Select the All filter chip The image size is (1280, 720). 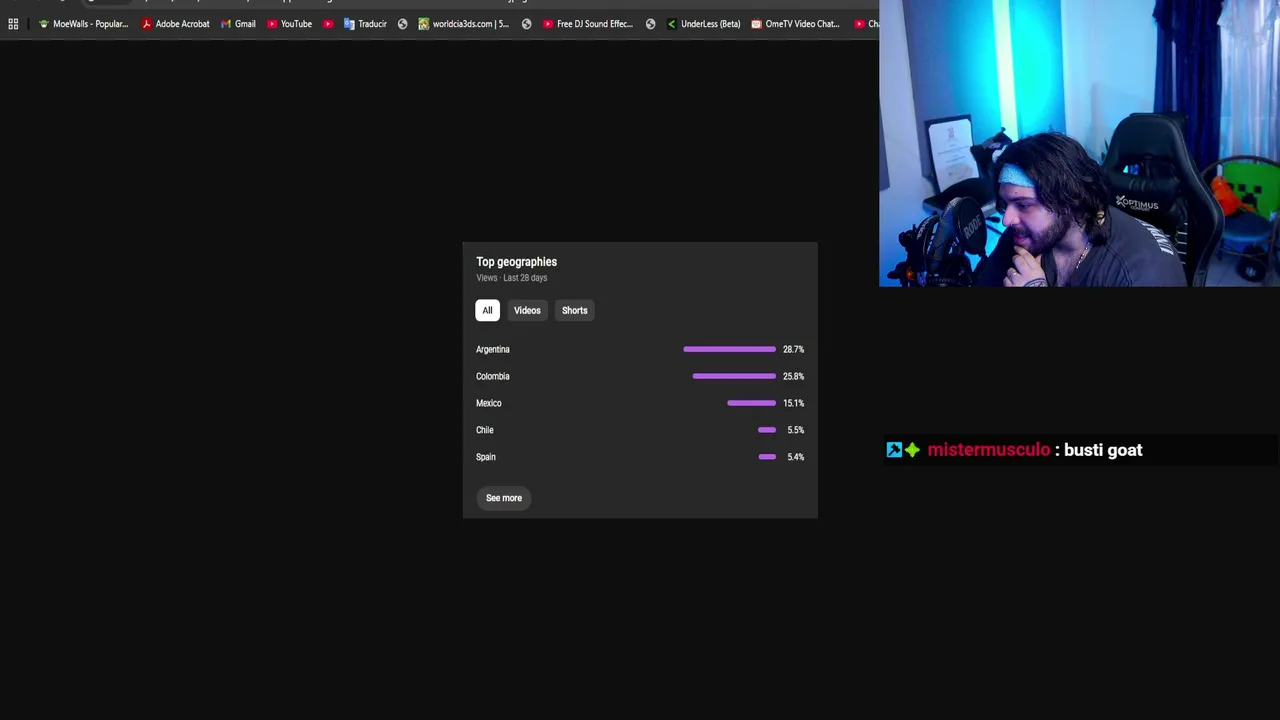(487, 310)
